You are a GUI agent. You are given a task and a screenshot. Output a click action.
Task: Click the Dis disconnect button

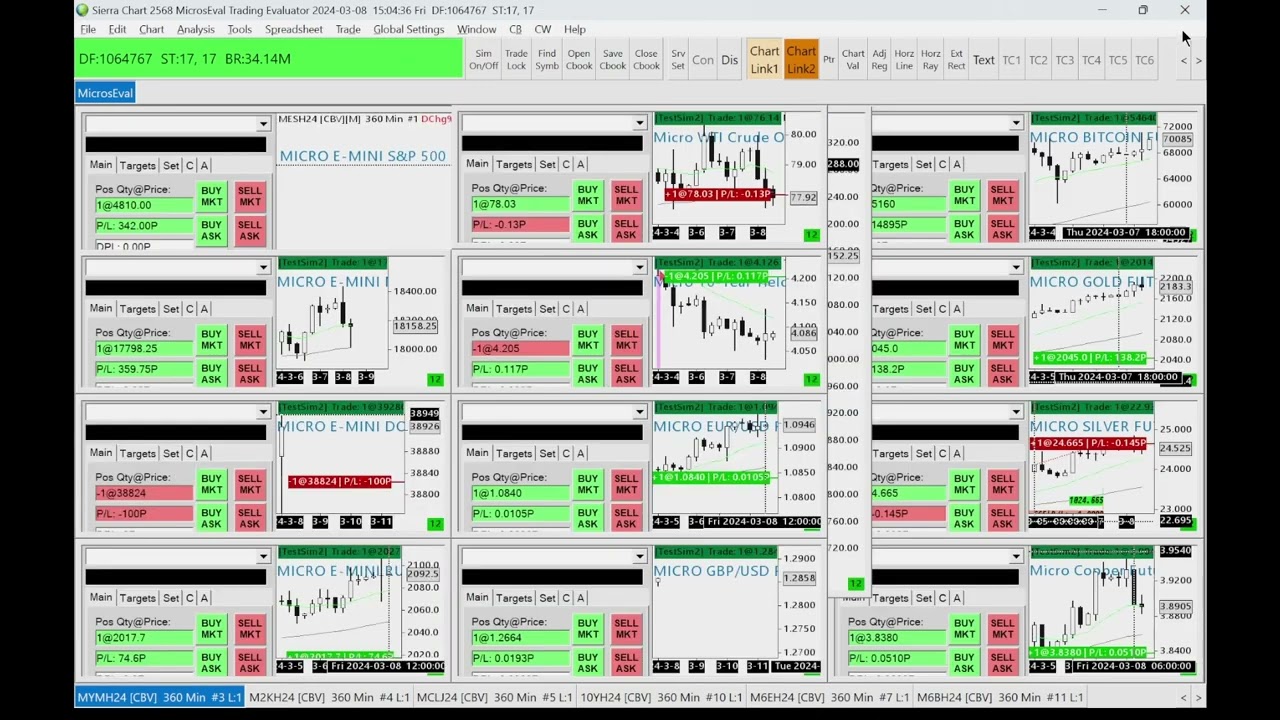(x=730, y=60)
